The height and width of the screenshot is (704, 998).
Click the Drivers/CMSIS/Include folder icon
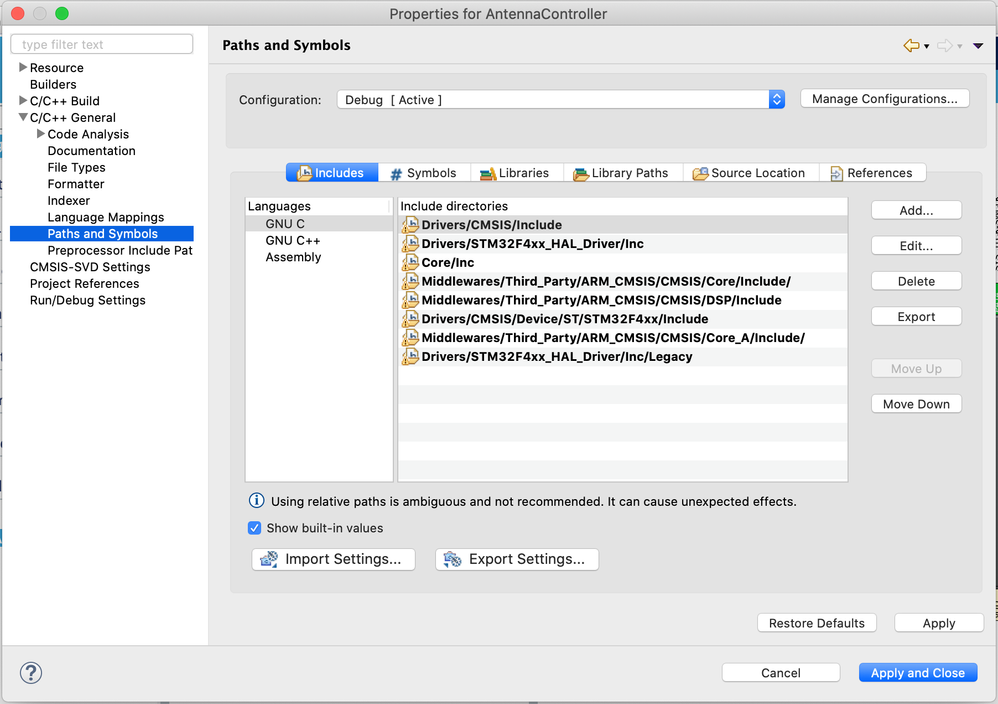point(410,225)
